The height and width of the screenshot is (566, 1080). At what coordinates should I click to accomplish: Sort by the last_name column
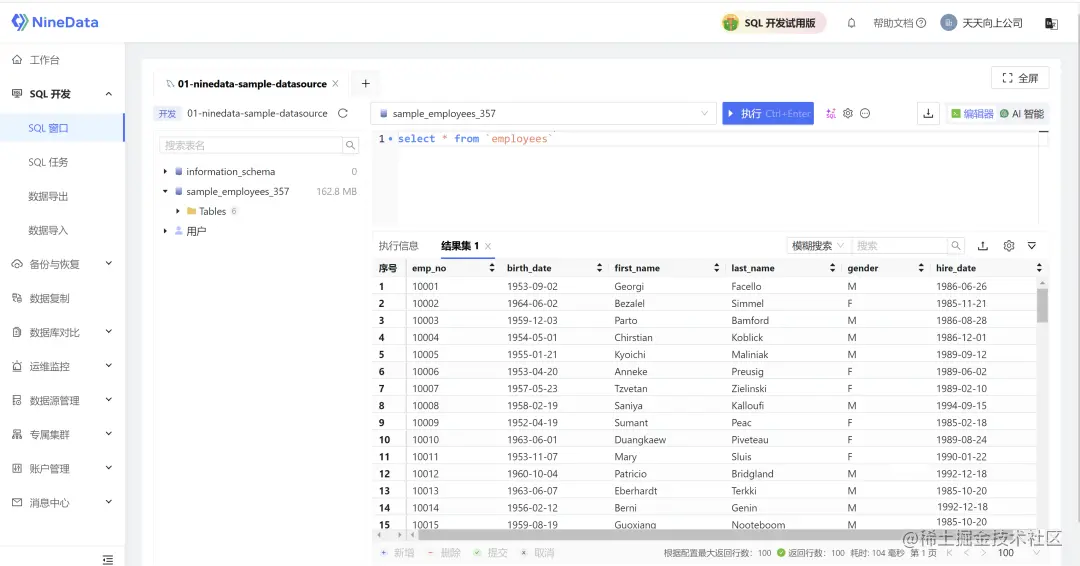[x=832, y=268]
